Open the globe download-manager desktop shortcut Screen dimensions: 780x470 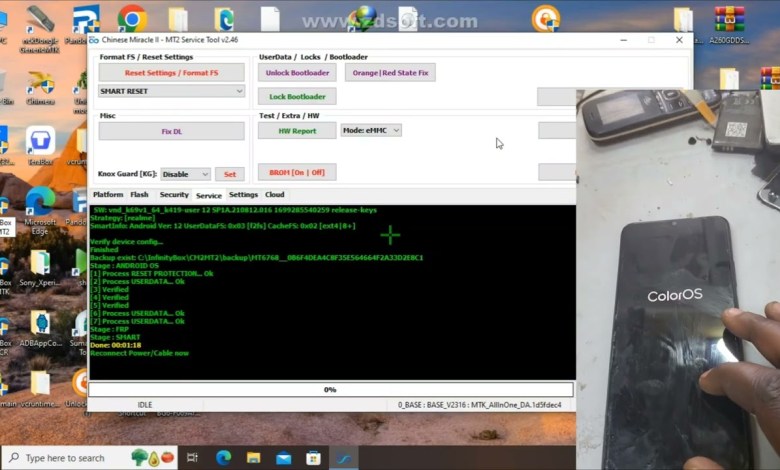click(x=363, y=18)
